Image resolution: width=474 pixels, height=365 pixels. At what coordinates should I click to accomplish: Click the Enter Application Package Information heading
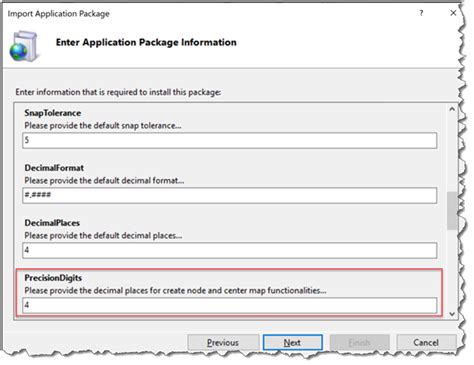pos(146,42)
